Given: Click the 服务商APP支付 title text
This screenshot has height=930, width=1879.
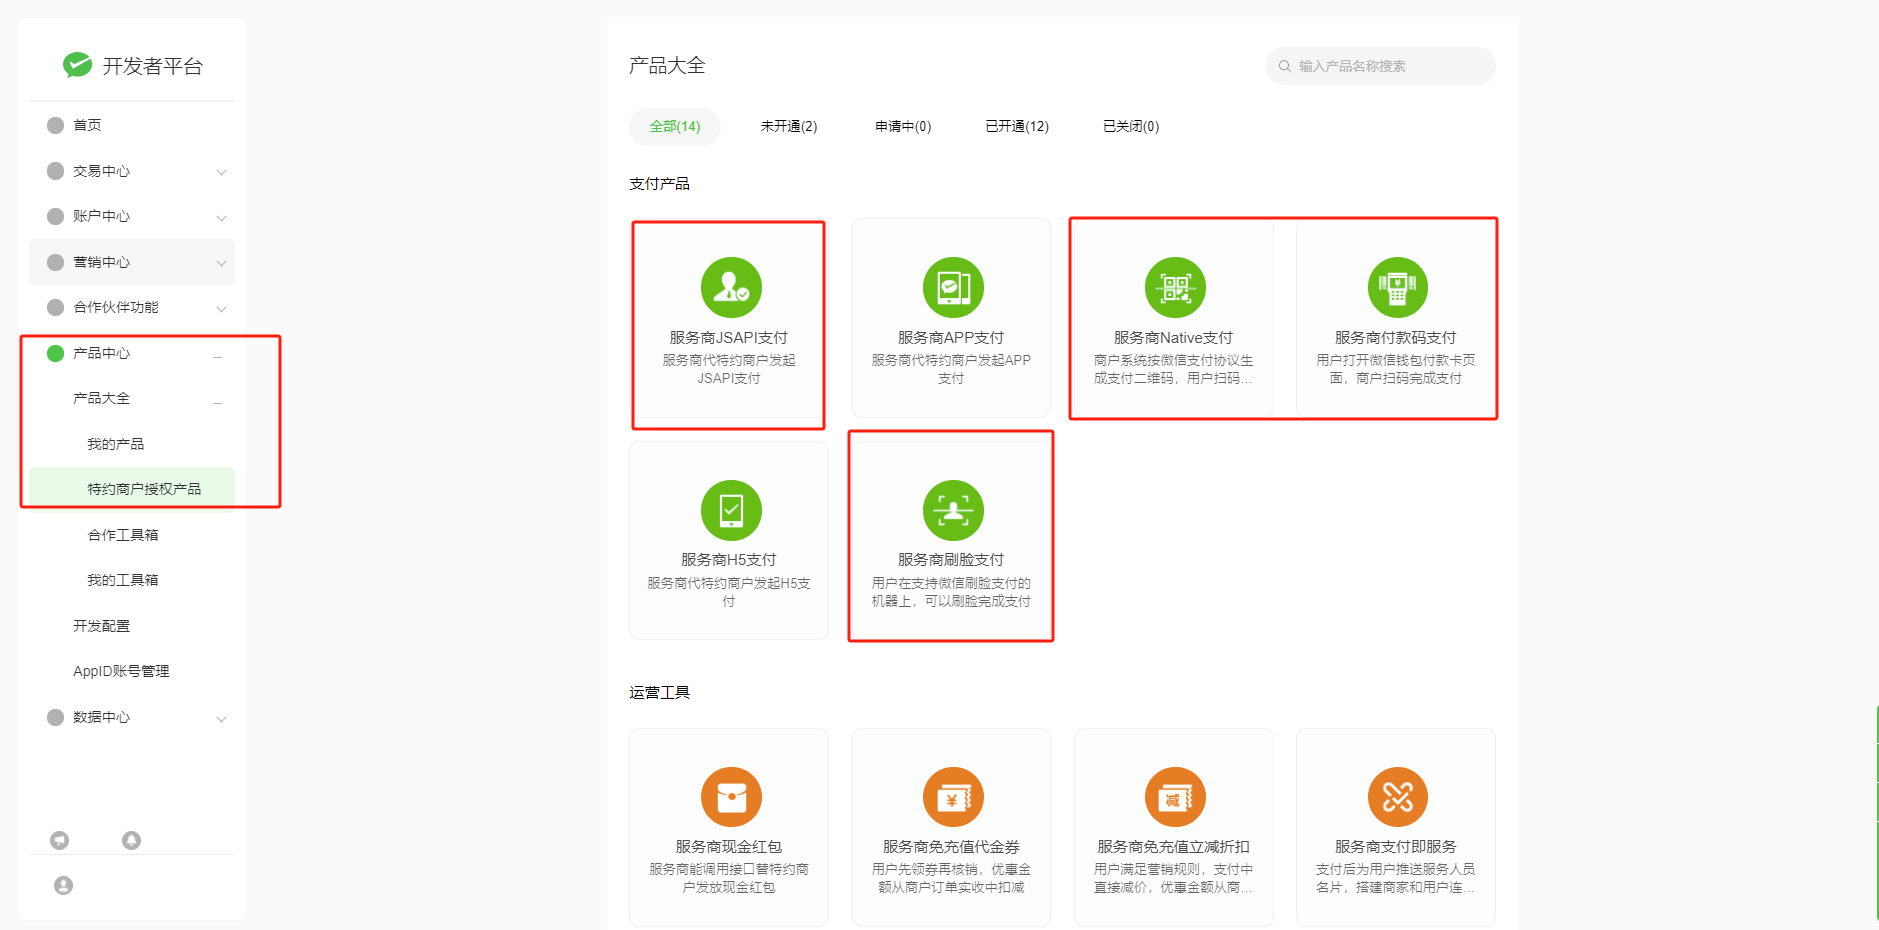Looking at the screenshot, I should 951,338.
